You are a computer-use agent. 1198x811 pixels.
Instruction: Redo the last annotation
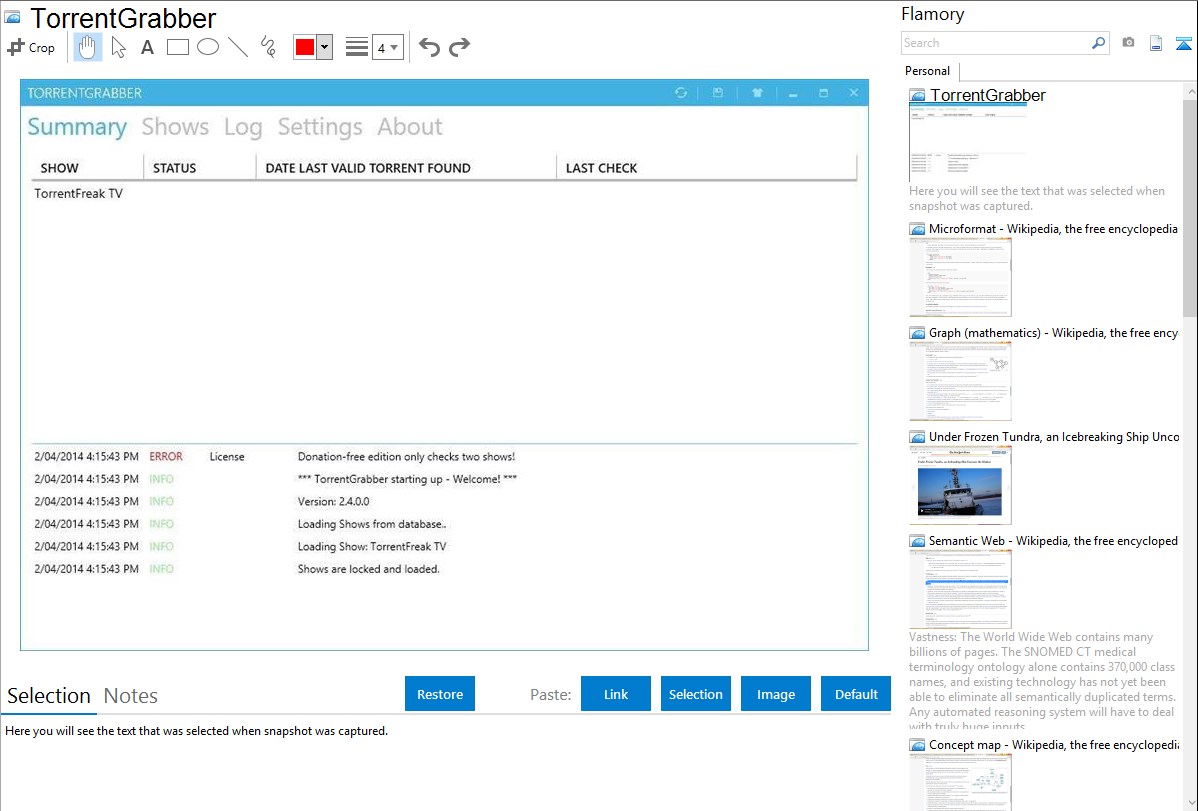tap(459, 47)
